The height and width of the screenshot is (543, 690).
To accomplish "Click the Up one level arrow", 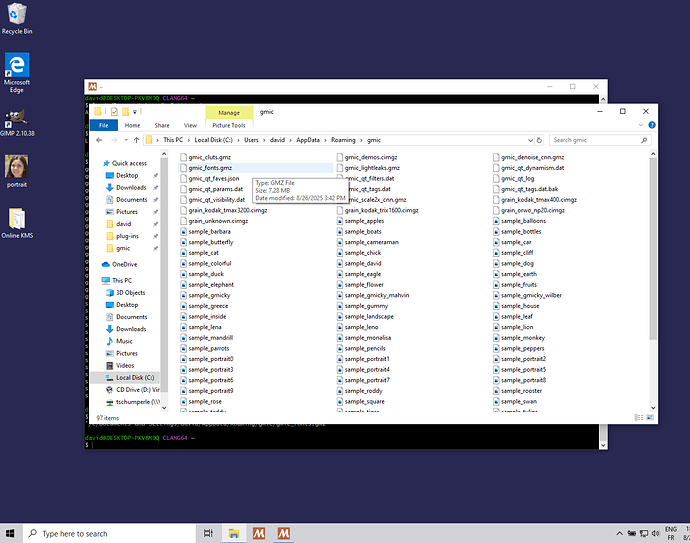I will (x=136, y=140).
